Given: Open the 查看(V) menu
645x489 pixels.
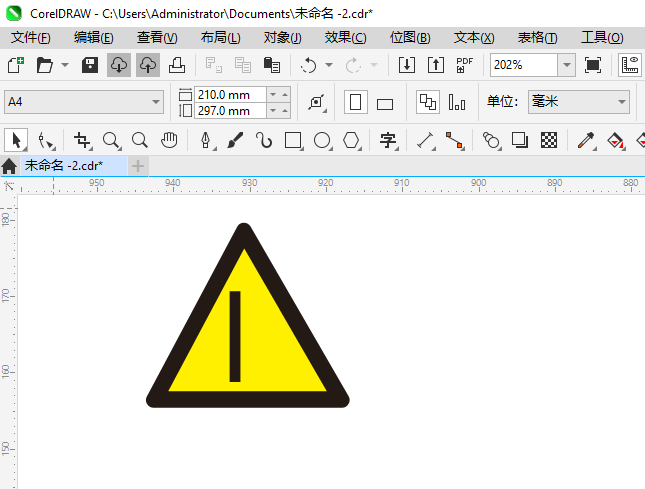Looking at the screenshot, I should pos(157,38).
